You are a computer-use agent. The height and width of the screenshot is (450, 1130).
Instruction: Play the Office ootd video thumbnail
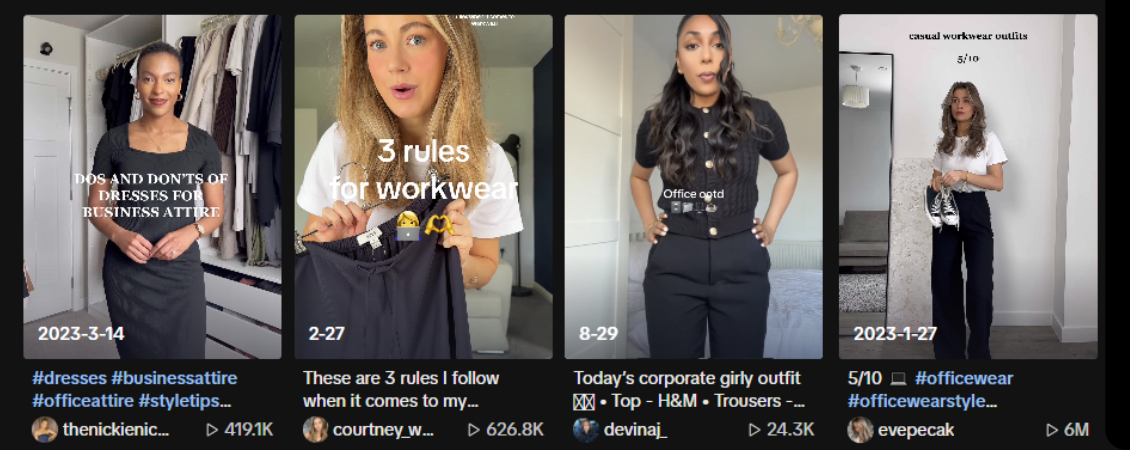(x=693, y=187)
